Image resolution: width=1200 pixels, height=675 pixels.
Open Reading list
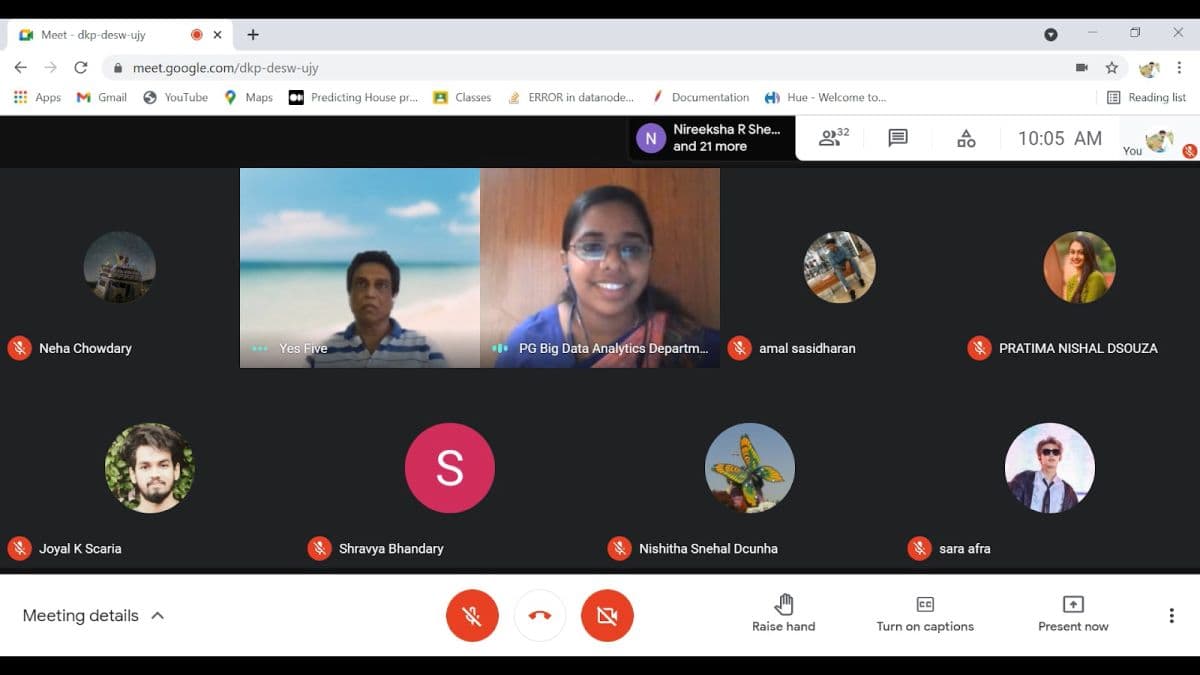click(1146, 97)
